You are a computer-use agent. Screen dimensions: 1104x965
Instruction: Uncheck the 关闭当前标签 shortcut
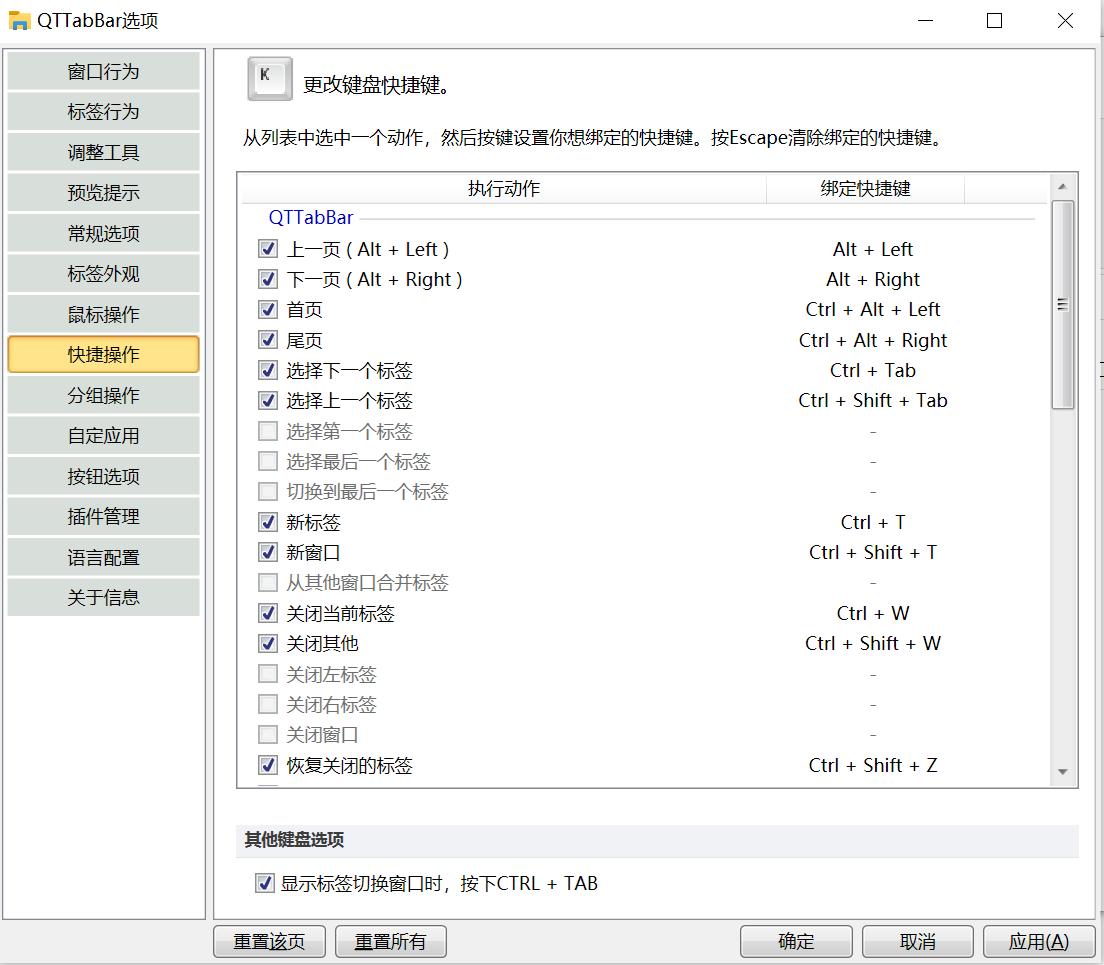[267, 613]
